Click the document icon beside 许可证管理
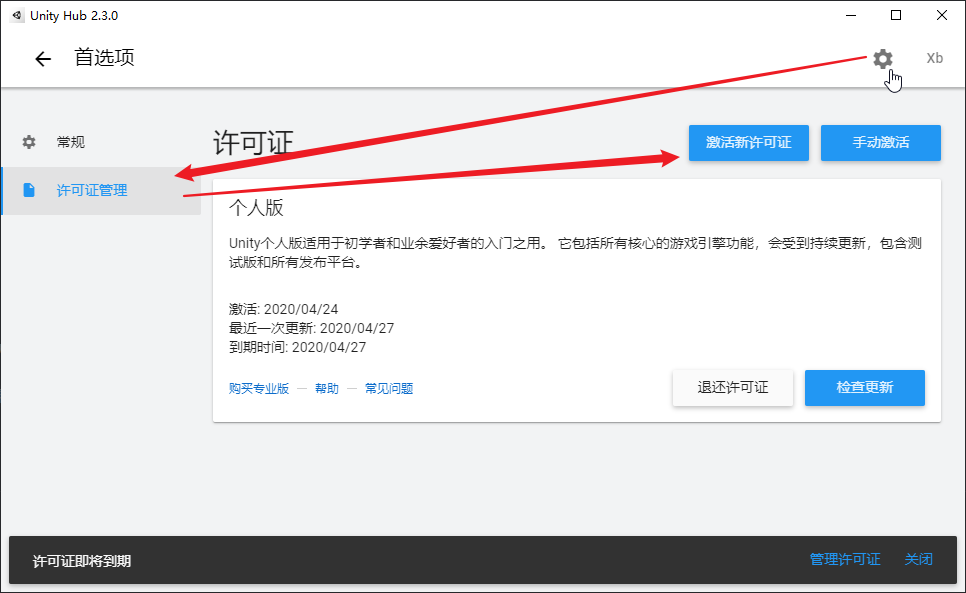Screen dimensions: 966x593 tap(28, 191)
